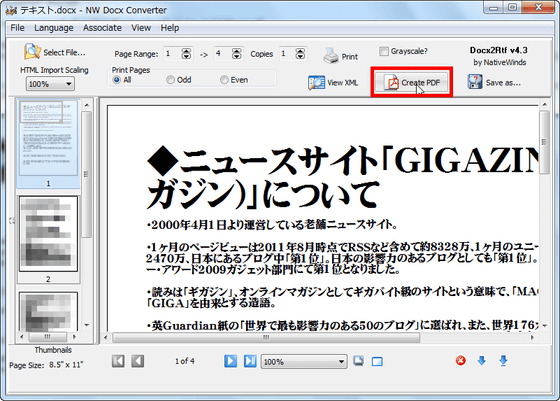
Task: Click Page Range end input field
Action: point(222,54)
